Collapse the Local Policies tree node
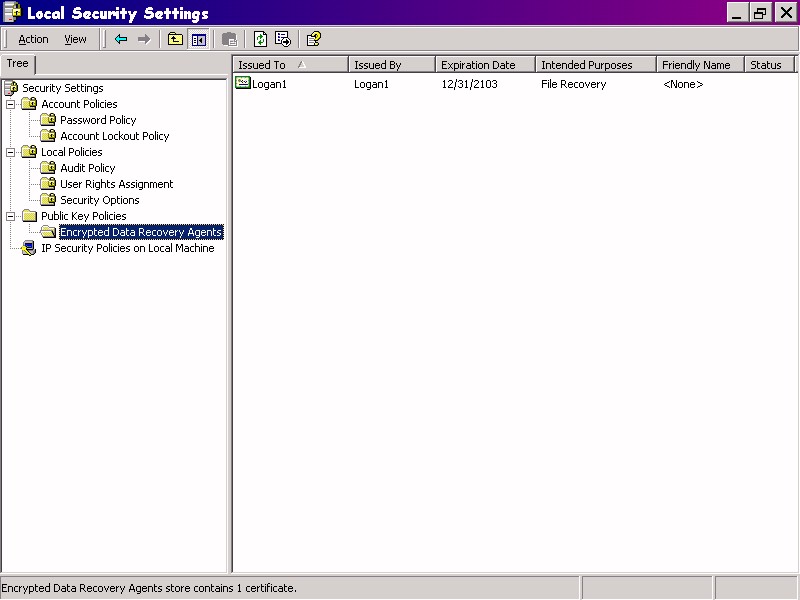 [11, 152]
